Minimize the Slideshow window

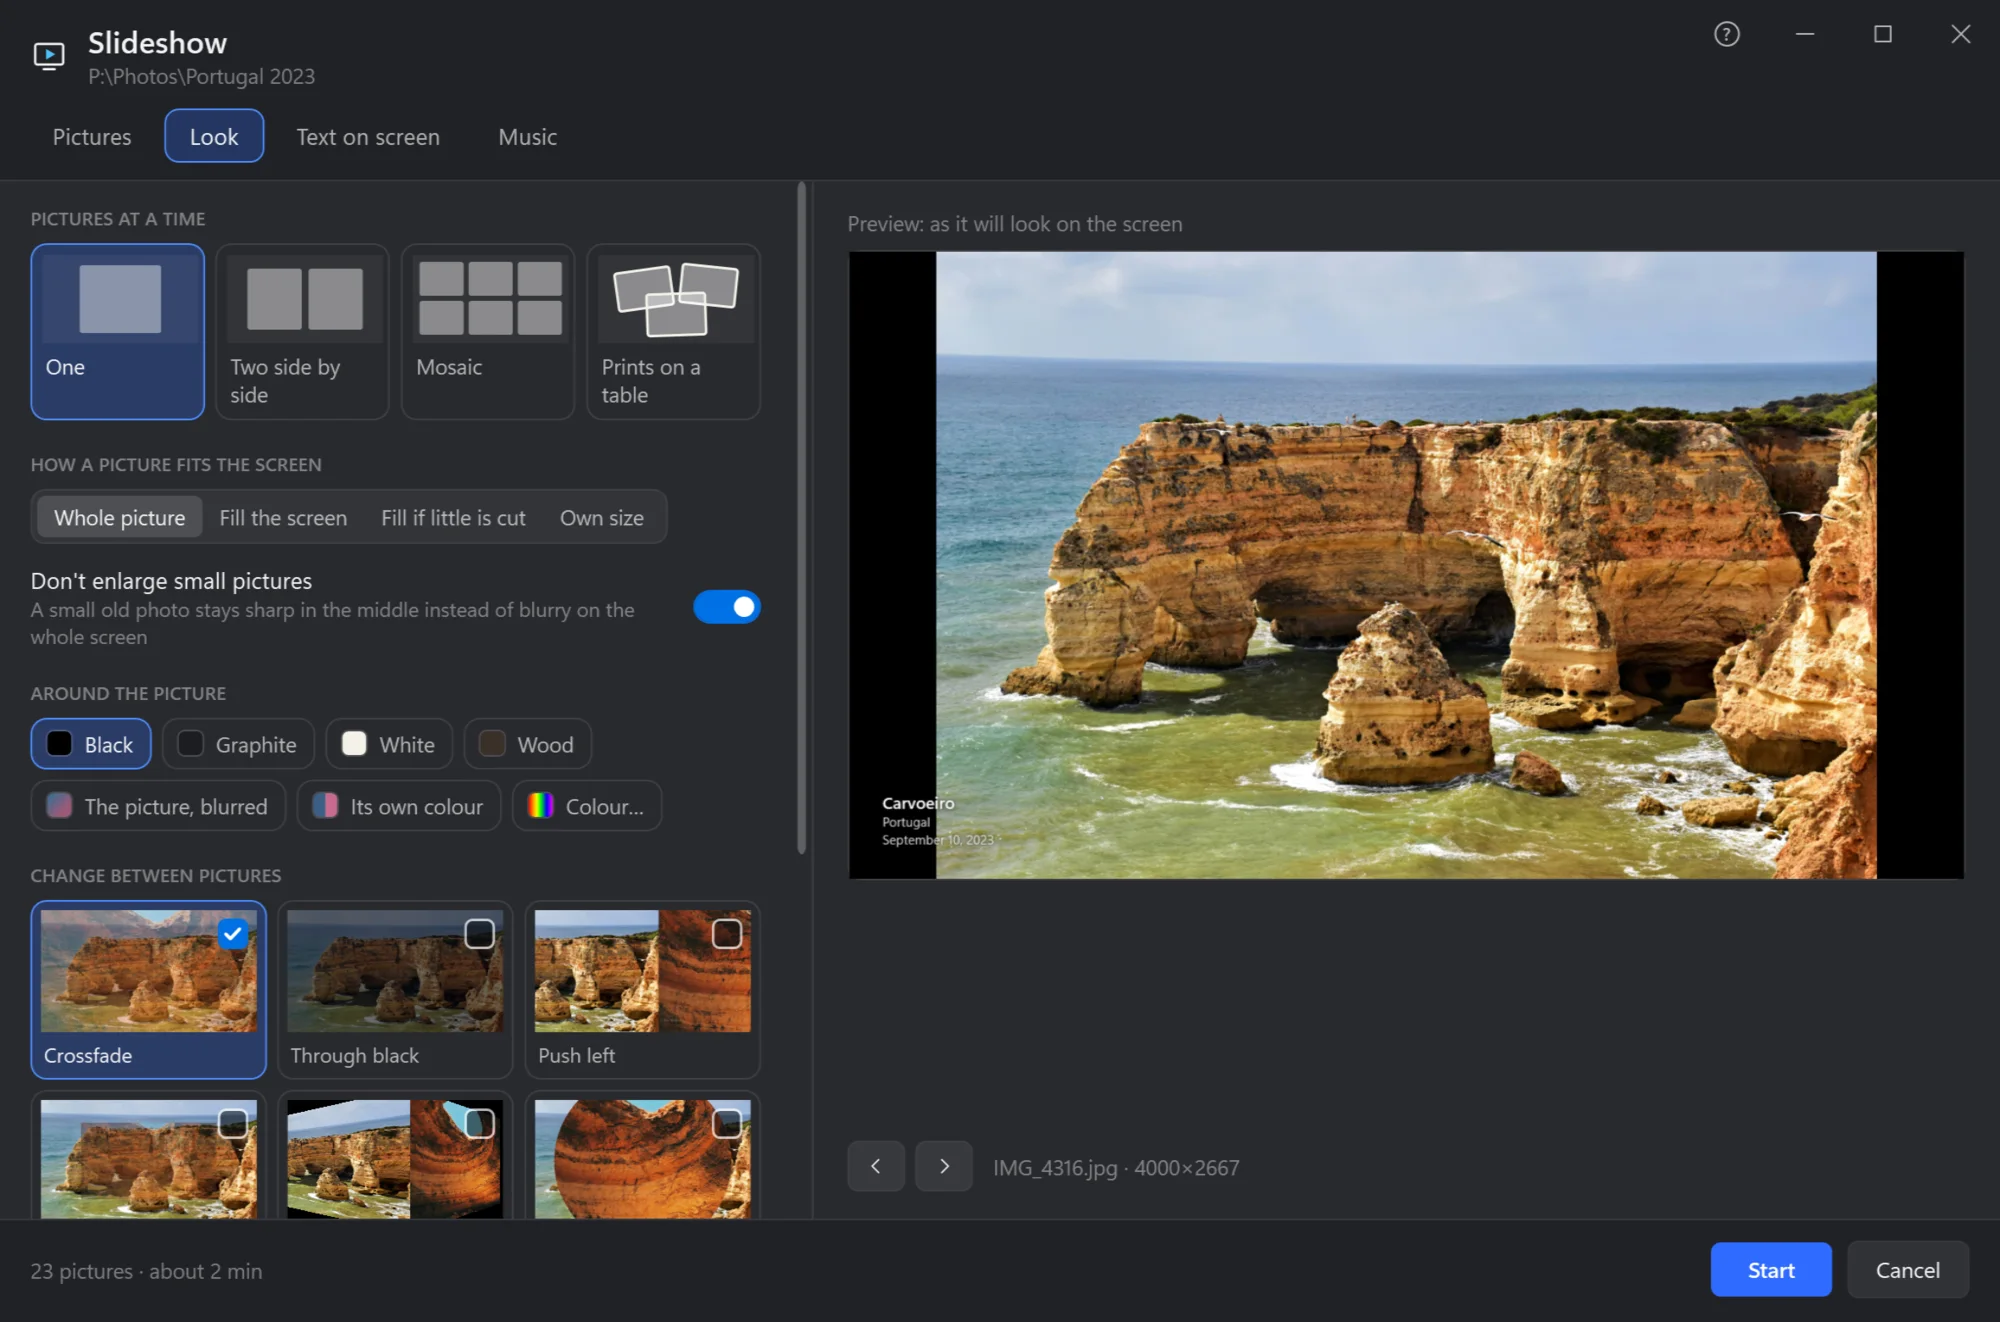tap(1805, 34)
